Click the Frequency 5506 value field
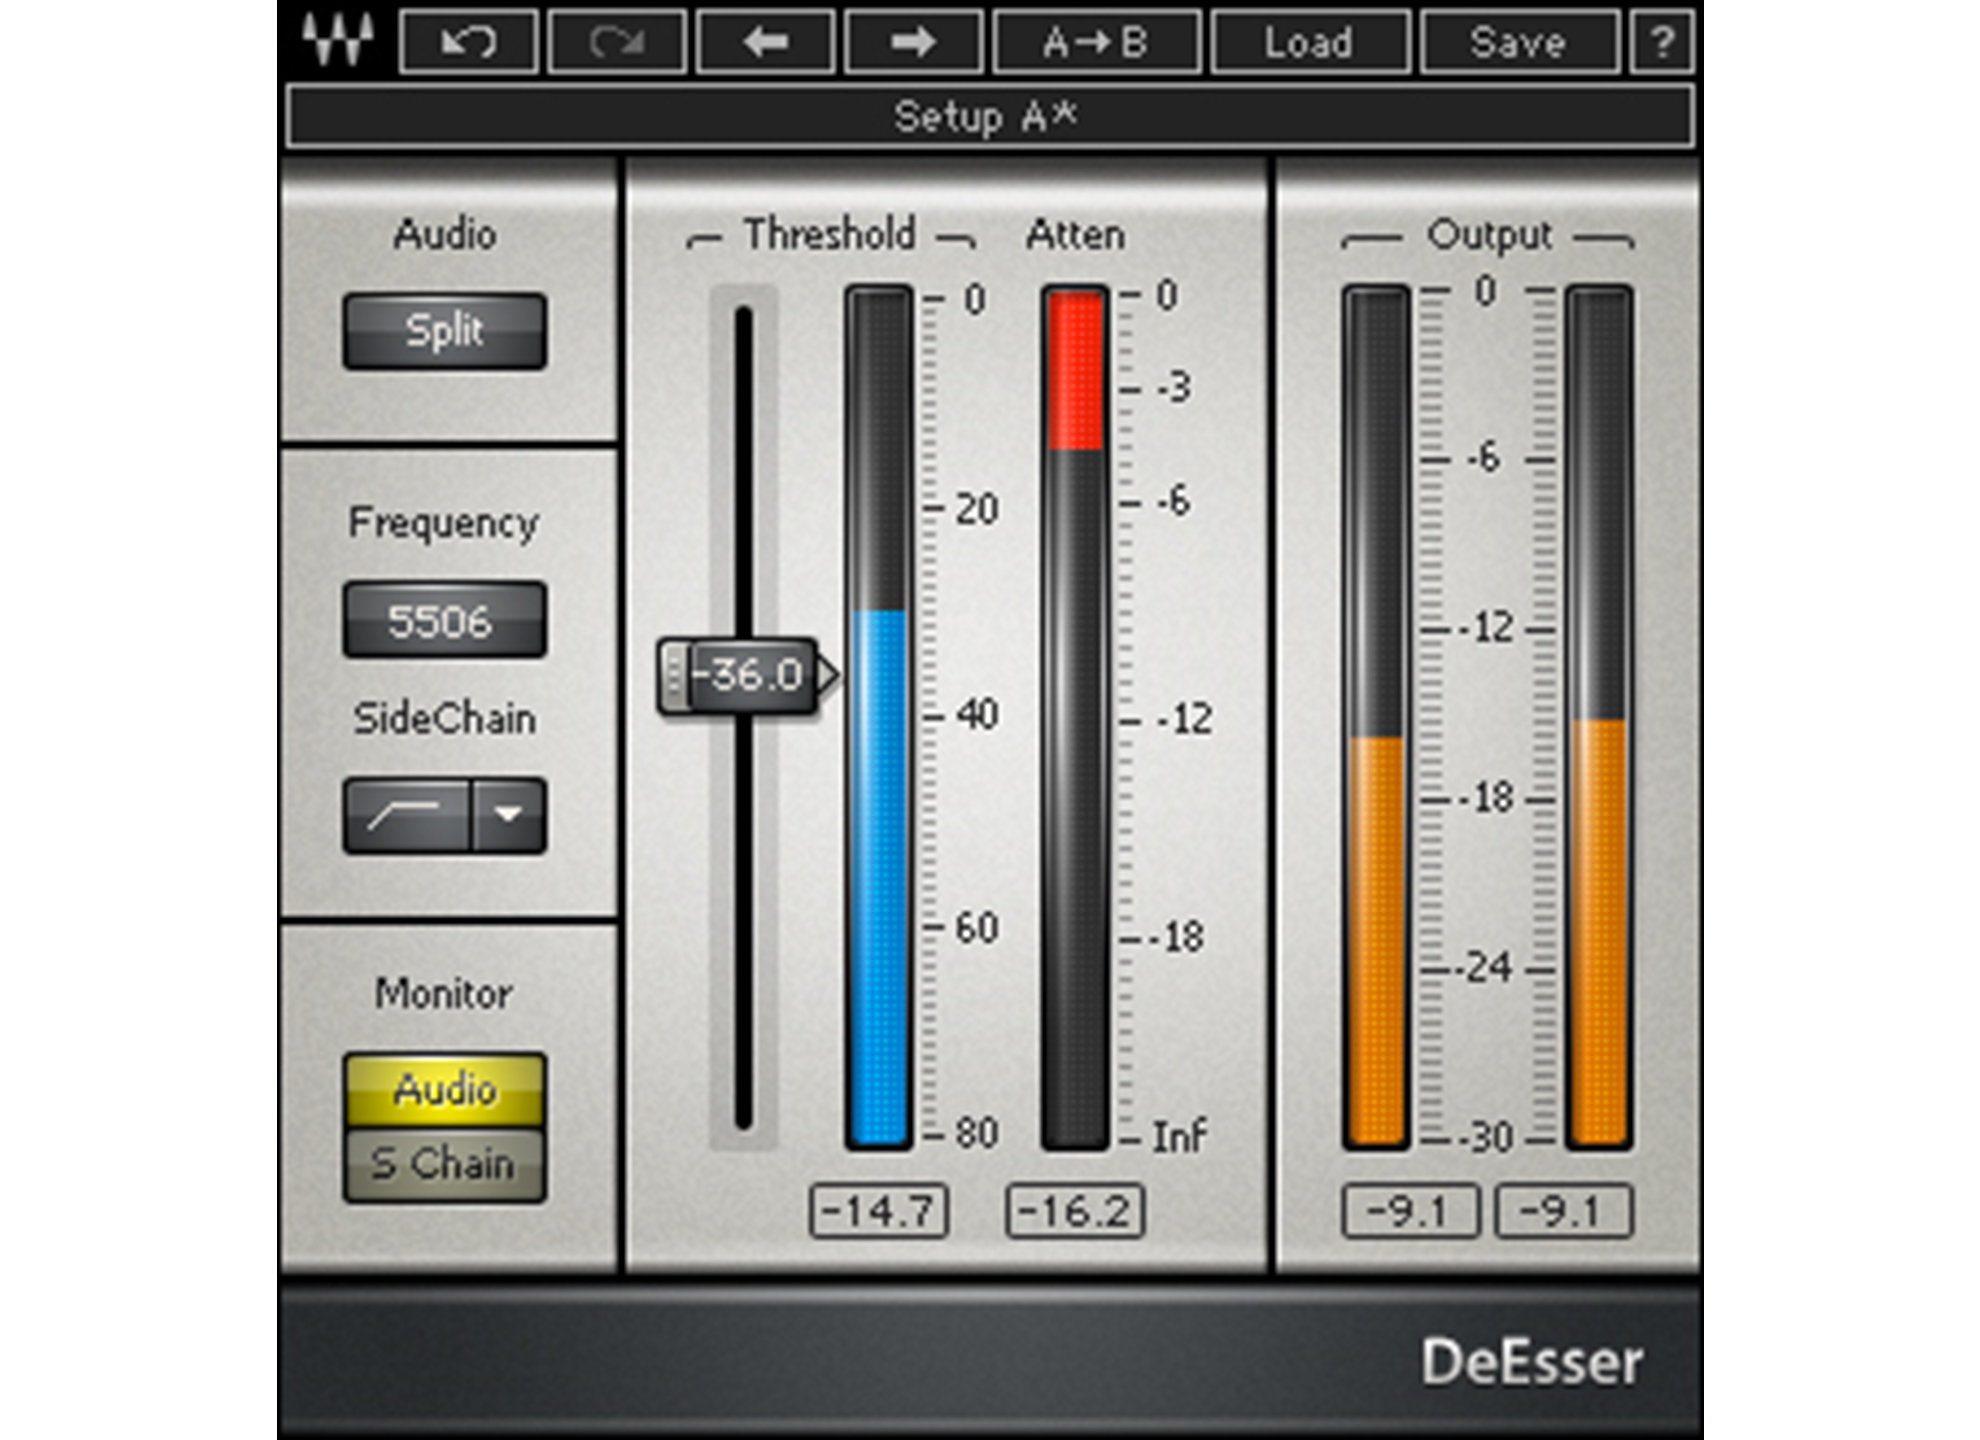This screenshot has width=1980, height=1440. [x=444, y=620]
